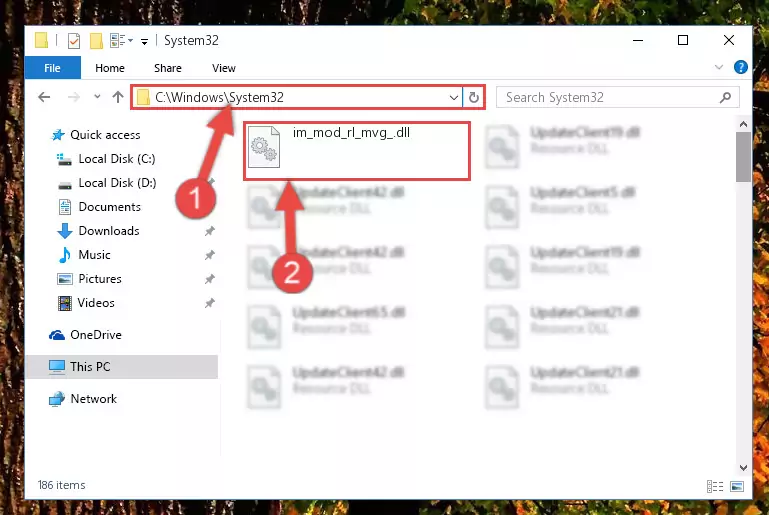Maximize the System32 window

[x=683, y=40]
